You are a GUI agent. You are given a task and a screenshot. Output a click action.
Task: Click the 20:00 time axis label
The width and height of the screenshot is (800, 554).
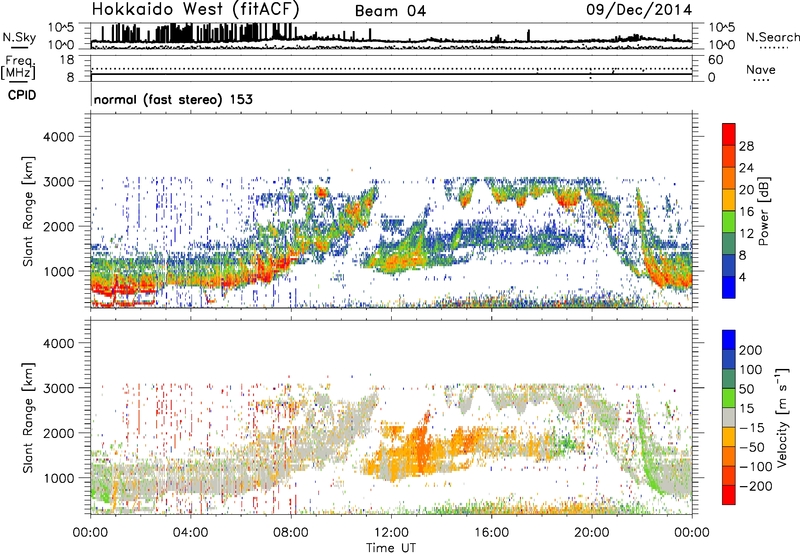[x=592, y=533]
